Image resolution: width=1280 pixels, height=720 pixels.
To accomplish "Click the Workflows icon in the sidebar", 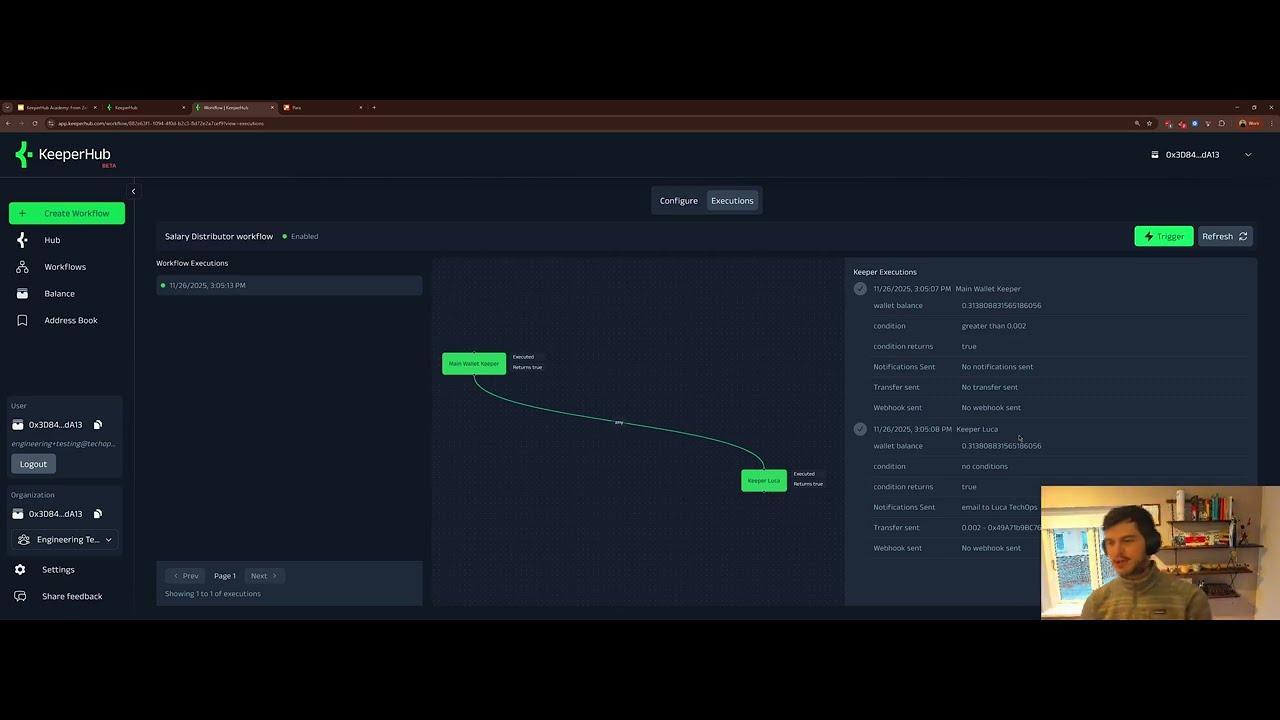I will click(x=22, y=267).
